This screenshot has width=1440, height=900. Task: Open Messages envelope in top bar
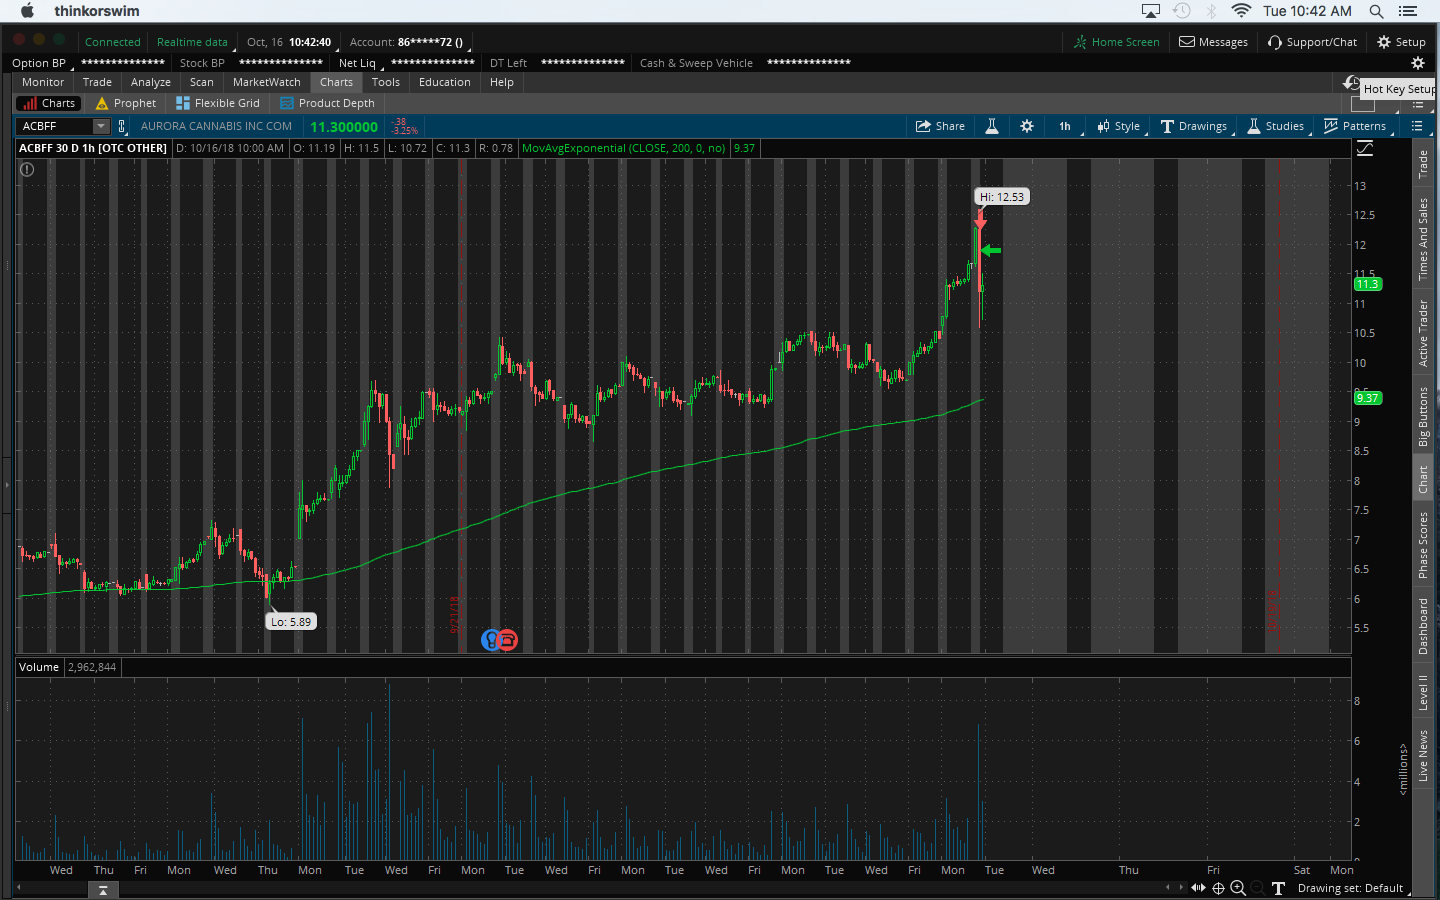click(1213, 42)
